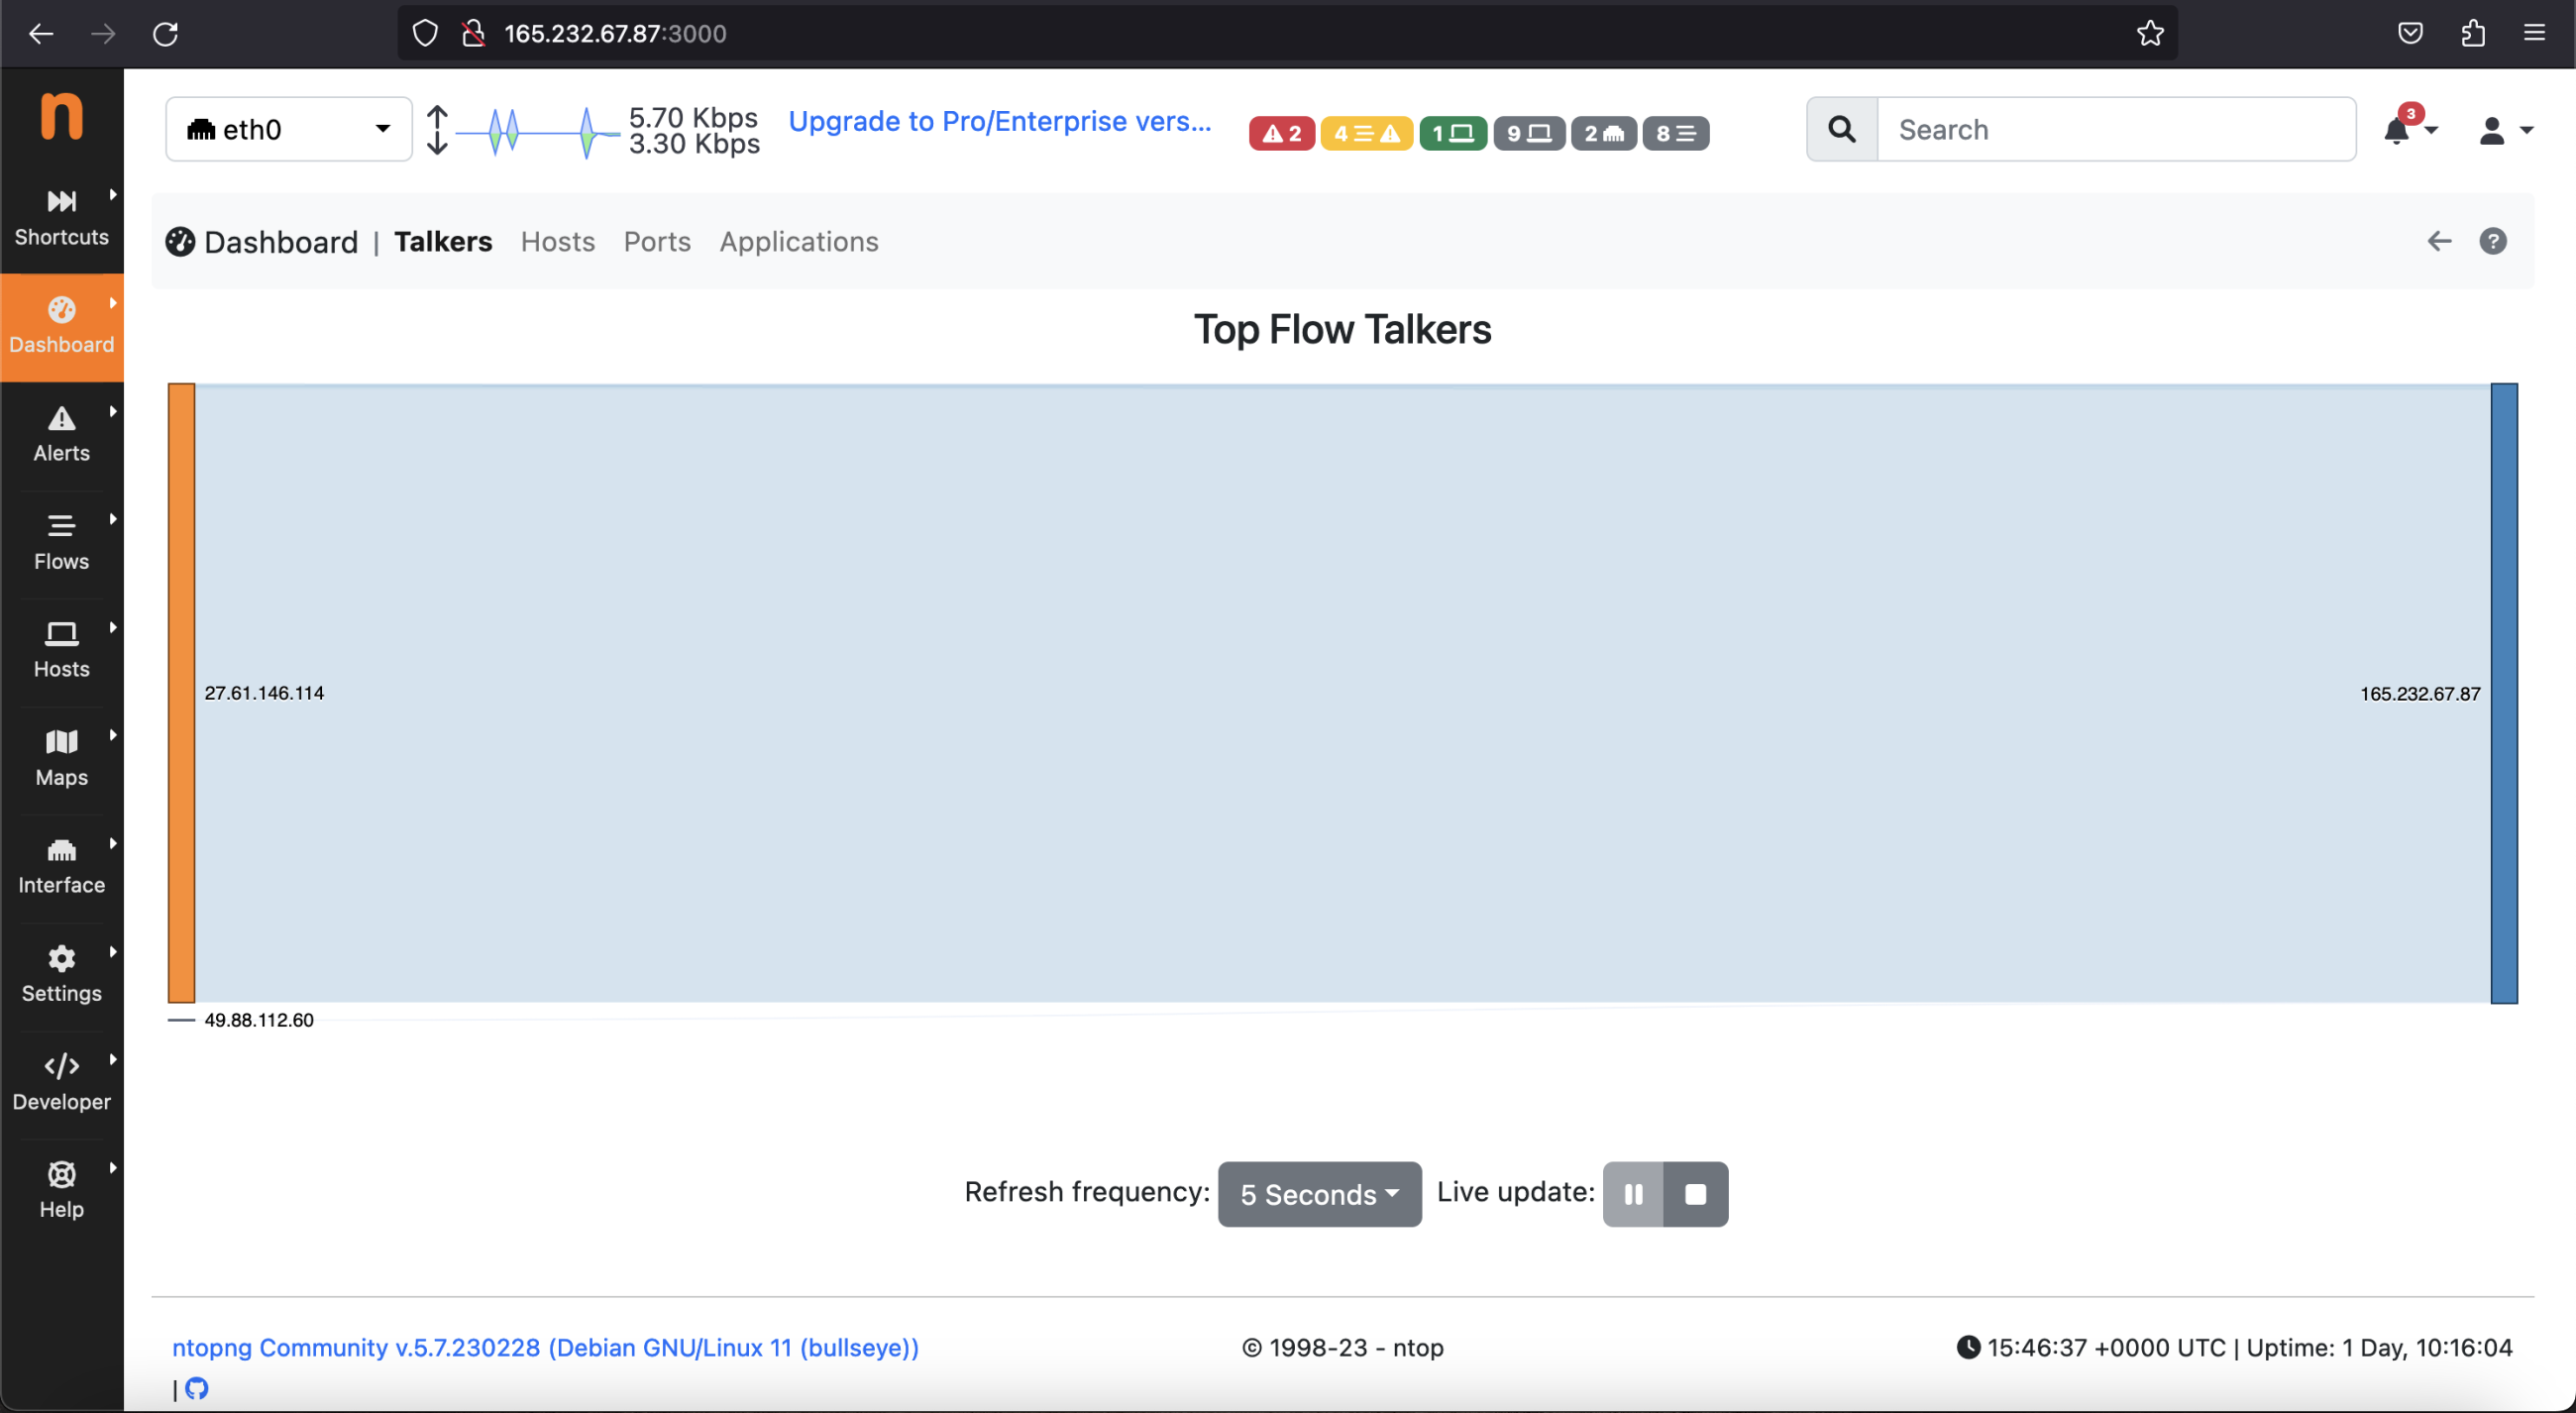
Task: Click the Upgrade to Pro/Enterprise link
Action: (x=999, y=121)
